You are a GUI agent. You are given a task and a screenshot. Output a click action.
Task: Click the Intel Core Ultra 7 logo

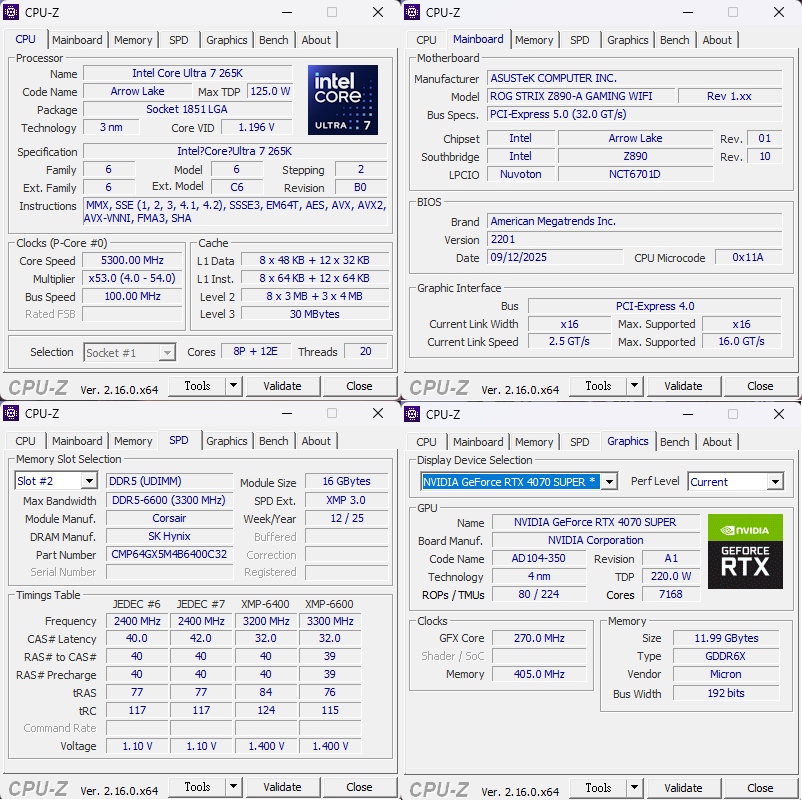343,100
